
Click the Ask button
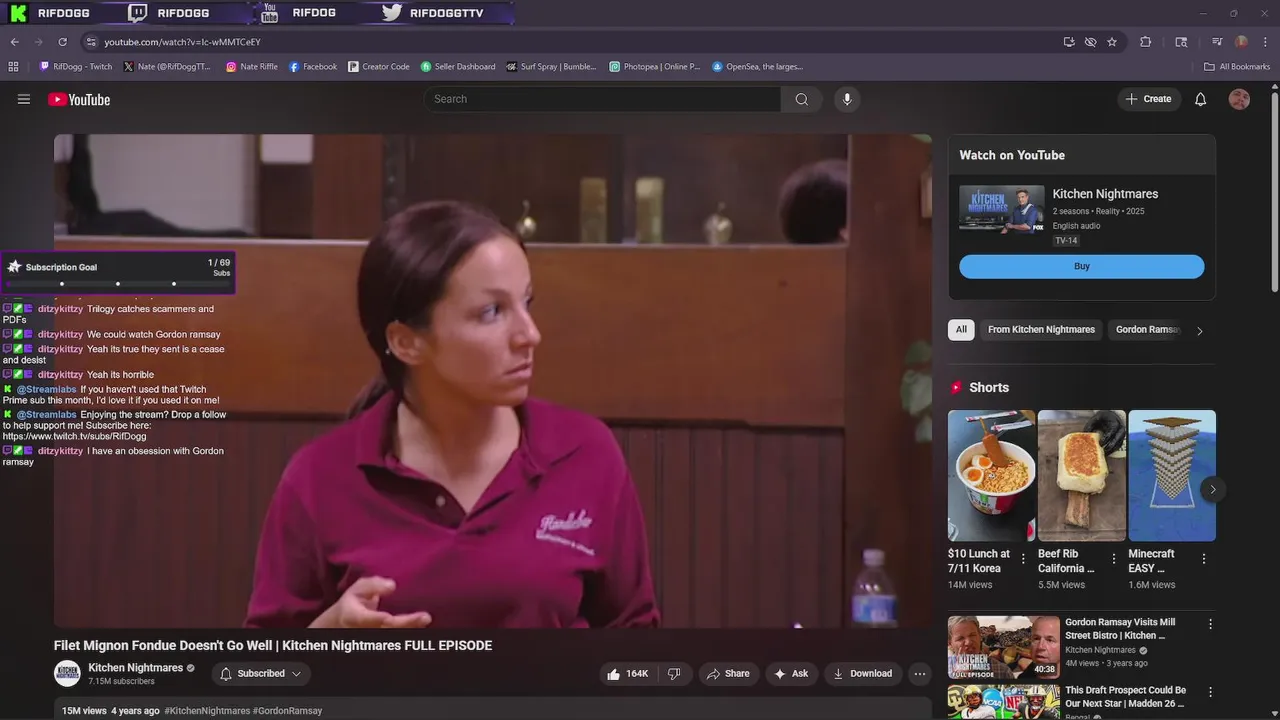(791, 674)
